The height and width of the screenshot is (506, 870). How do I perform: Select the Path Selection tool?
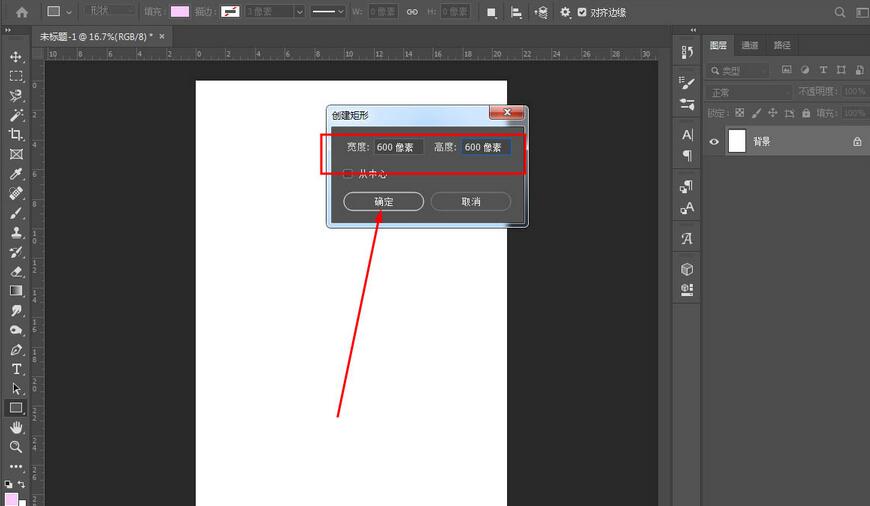coord(16,388)
